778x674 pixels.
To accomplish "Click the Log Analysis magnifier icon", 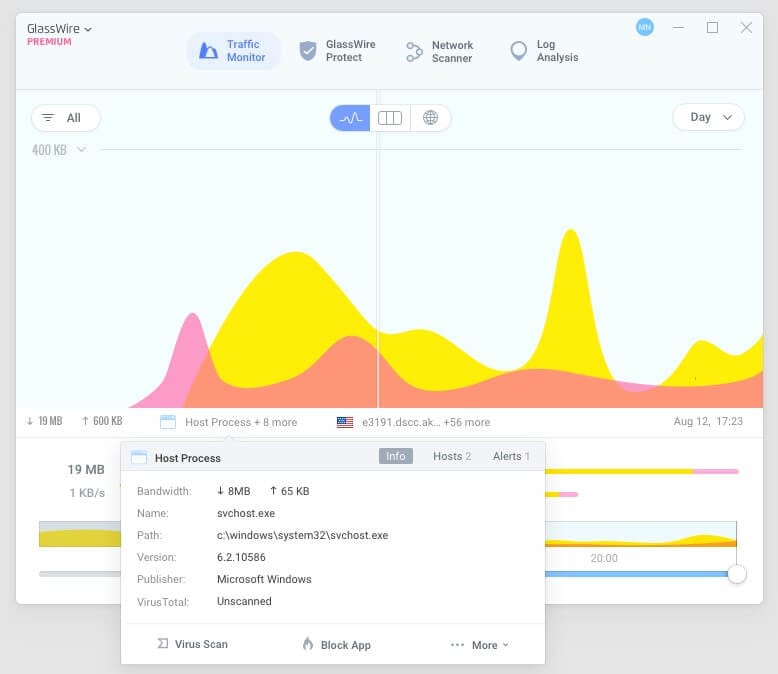I will (x=519, y=51).
